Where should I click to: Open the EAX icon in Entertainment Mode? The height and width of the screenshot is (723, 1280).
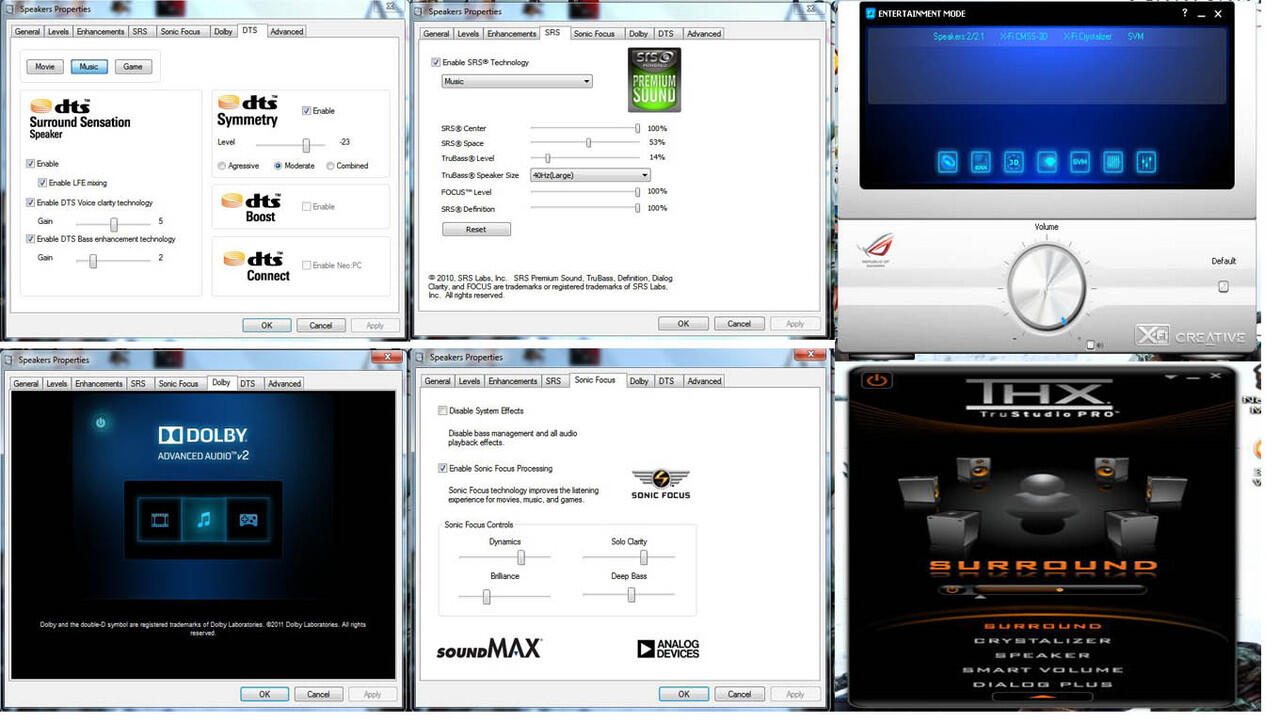pyautogui.click(x=981, y=162)
